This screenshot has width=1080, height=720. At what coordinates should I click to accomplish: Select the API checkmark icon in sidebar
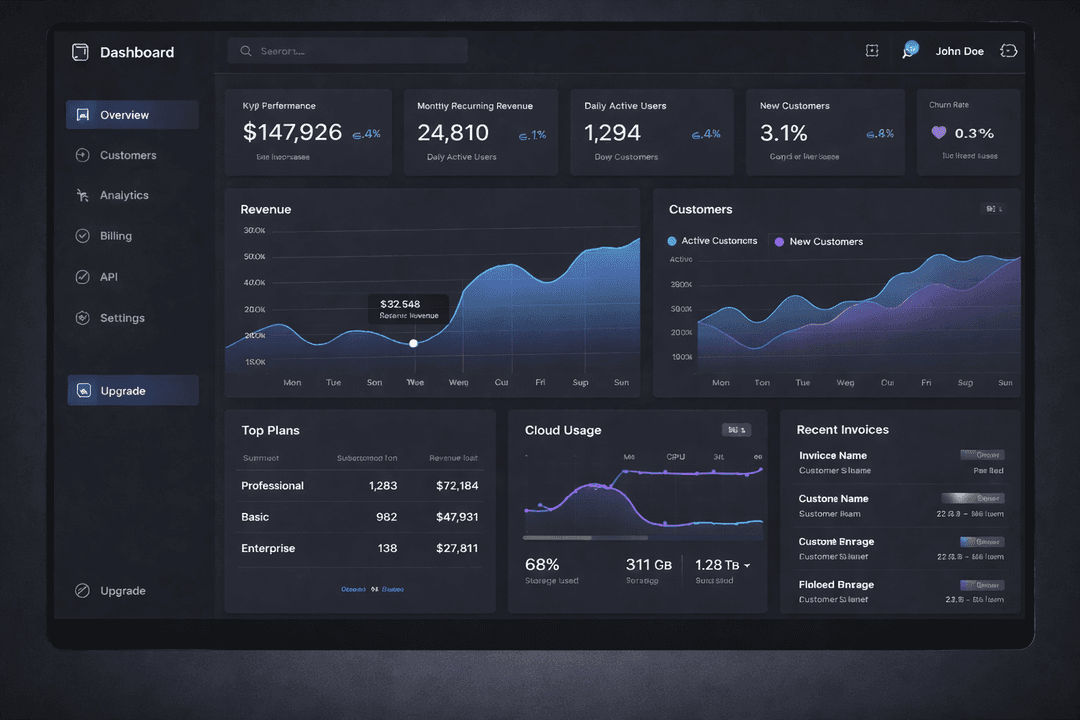[83, 276]
